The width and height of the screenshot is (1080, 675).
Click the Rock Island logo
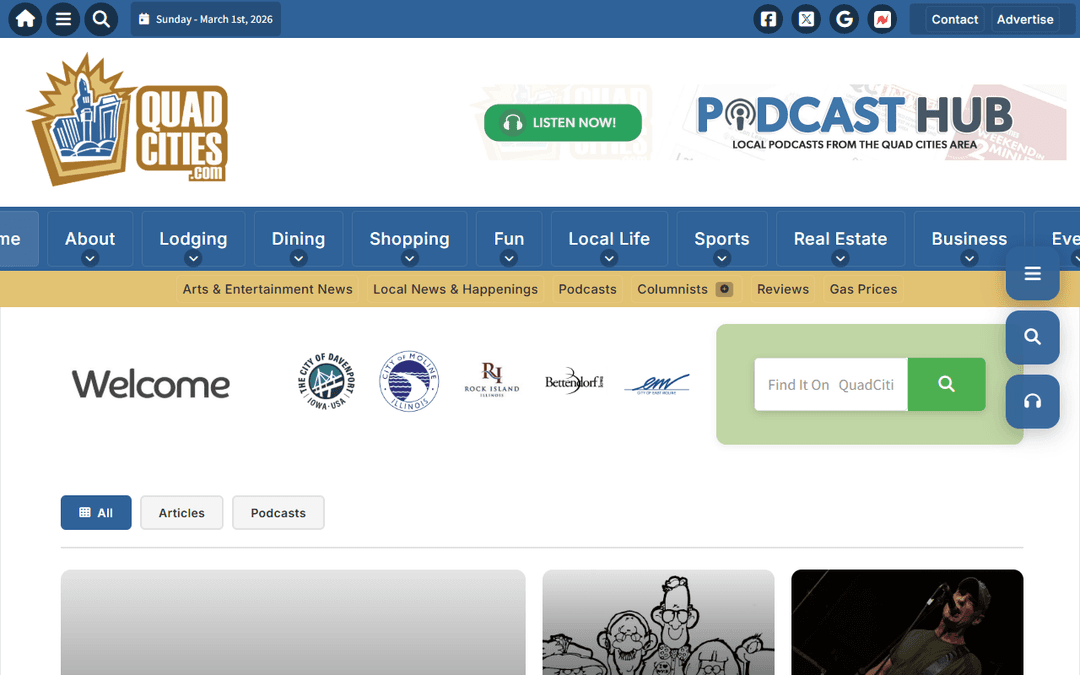point(492,380)
